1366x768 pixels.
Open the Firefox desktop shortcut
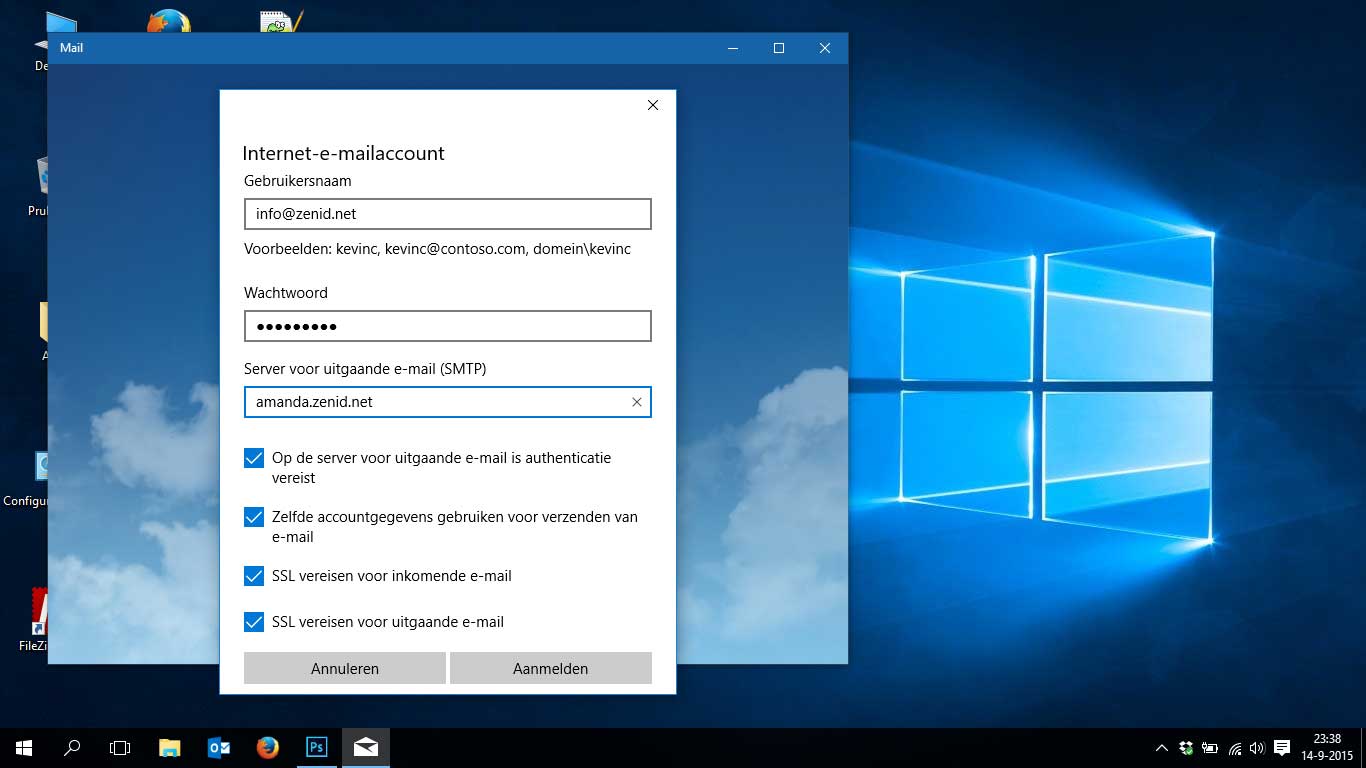(x=168, y=20)
